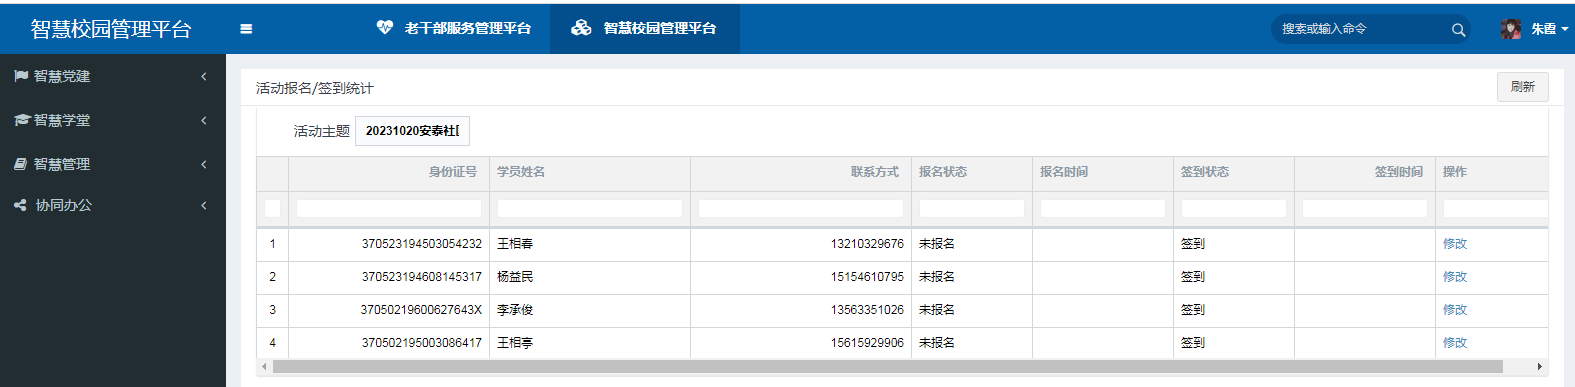1575x387 pixels.
Task: Switch to 智慧校园管理平台 tab
Action: click(x=645, y=28)
